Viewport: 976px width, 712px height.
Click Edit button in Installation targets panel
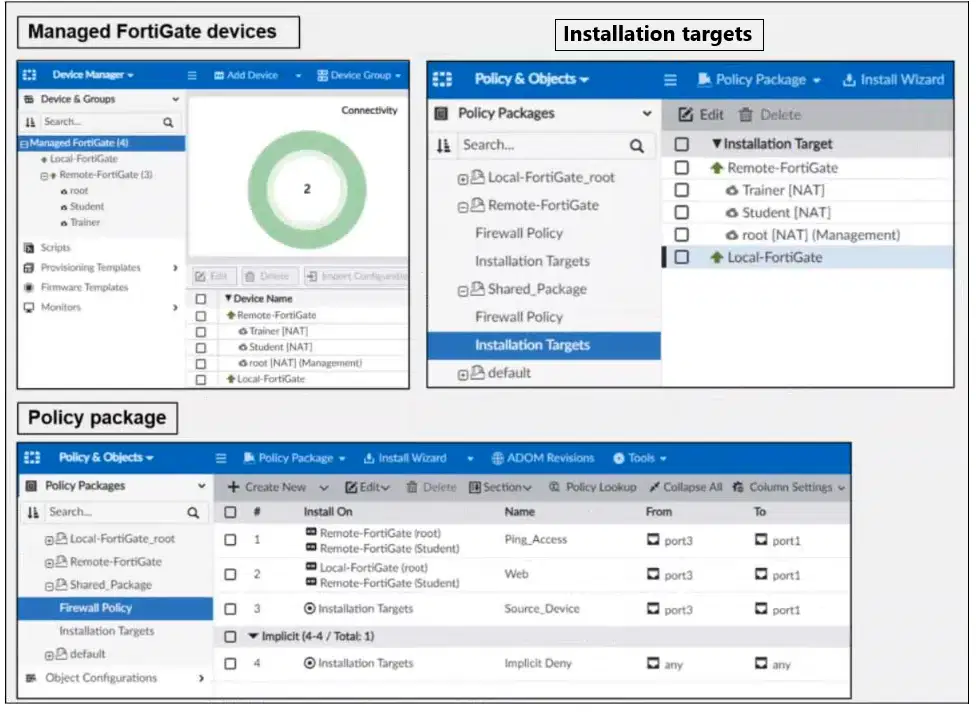pos(701,115)
